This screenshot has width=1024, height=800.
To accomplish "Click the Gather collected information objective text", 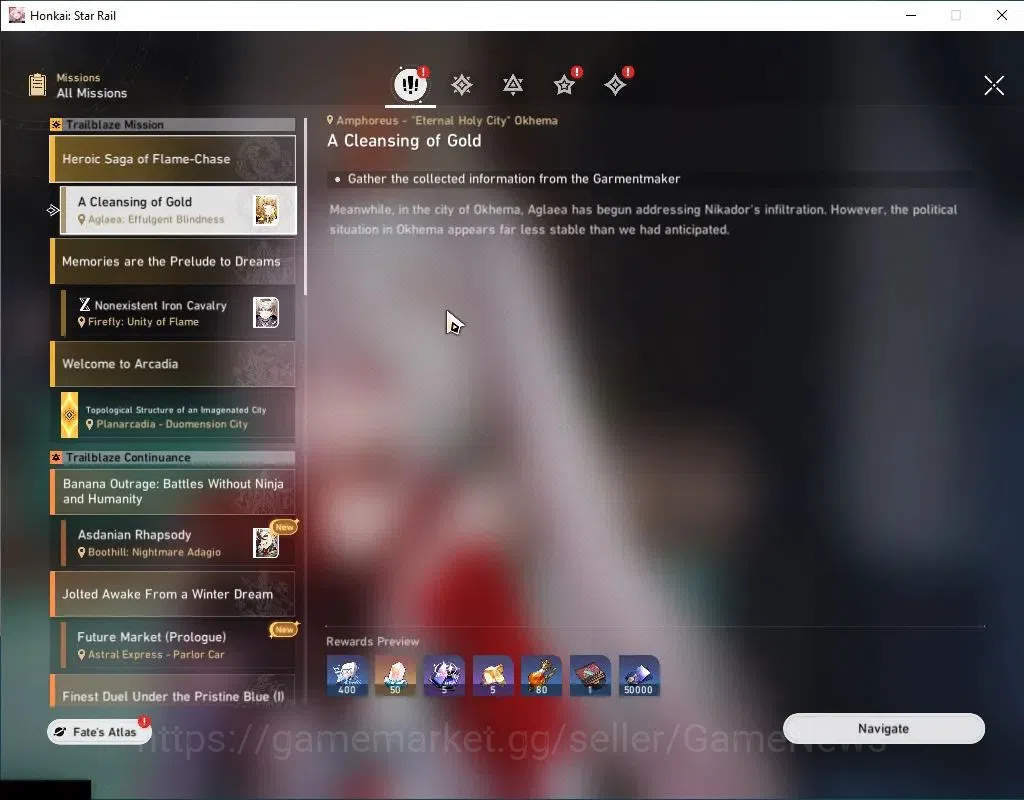I will [x=513, y=179].
